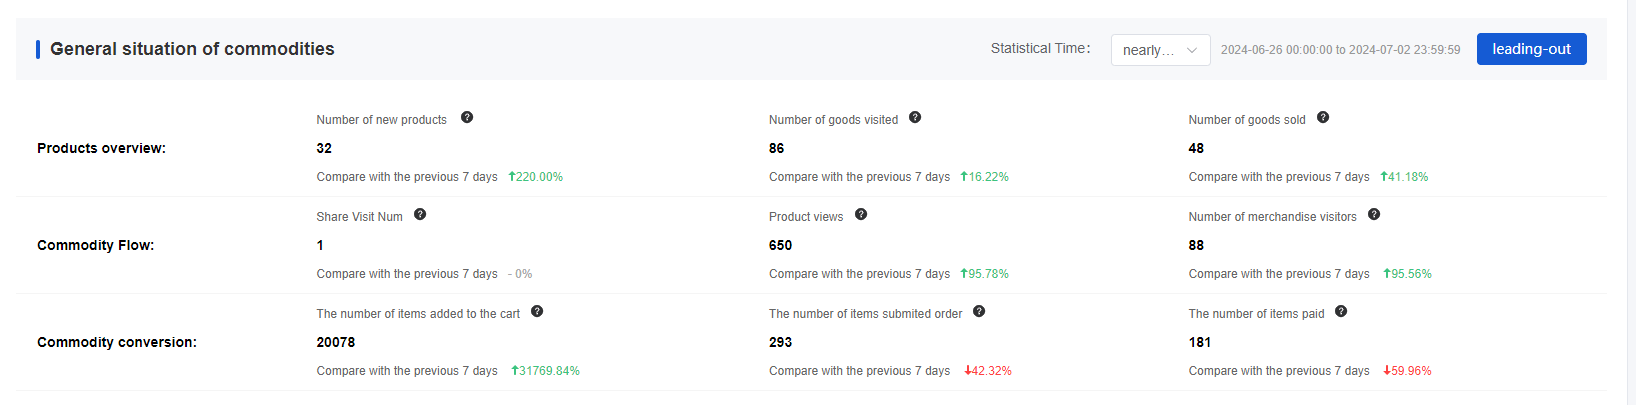
Task: Click the leading-out export button
Action: point(1531,49)
